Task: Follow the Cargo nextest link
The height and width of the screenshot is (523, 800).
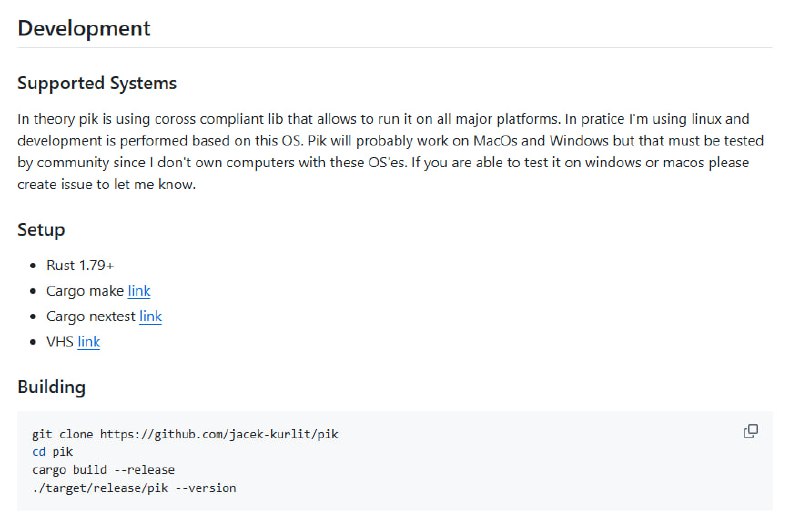Action: pos(150,316)
